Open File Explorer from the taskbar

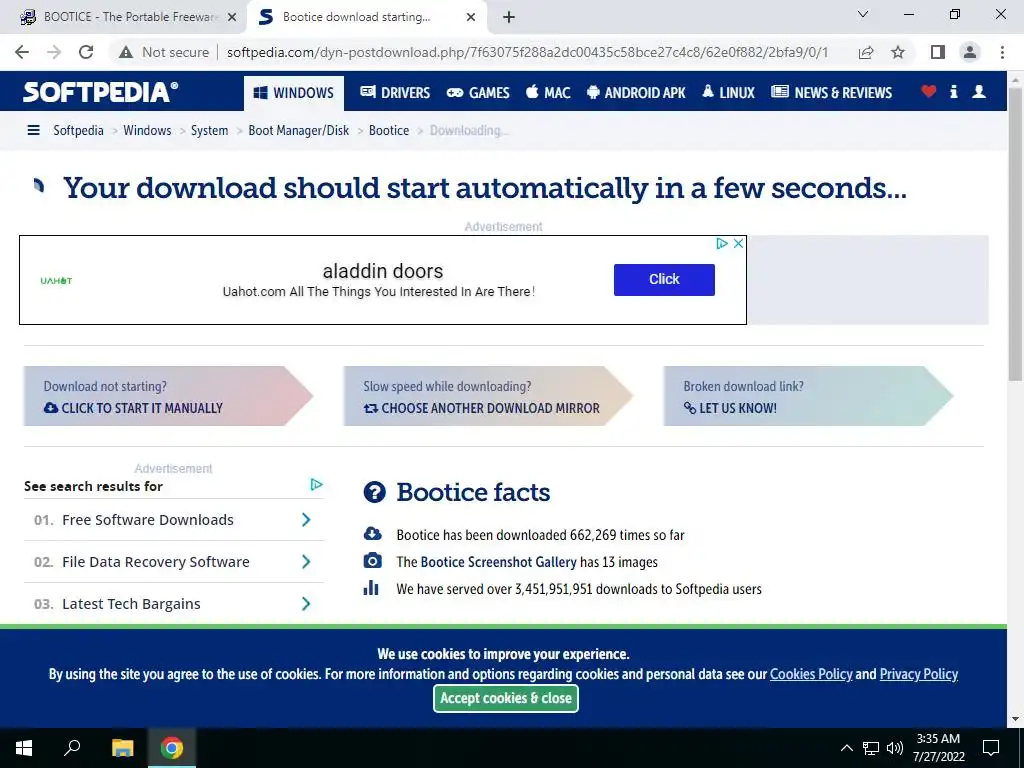click(122, 748)
